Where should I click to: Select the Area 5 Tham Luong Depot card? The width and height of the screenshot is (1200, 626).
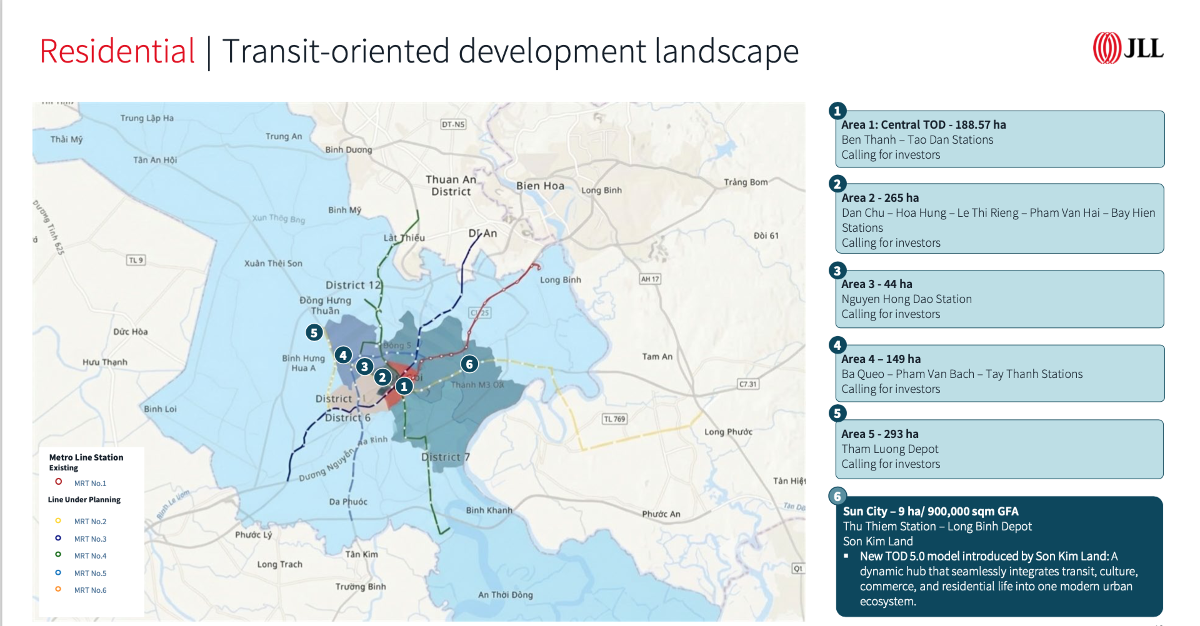coord(1000,449)
